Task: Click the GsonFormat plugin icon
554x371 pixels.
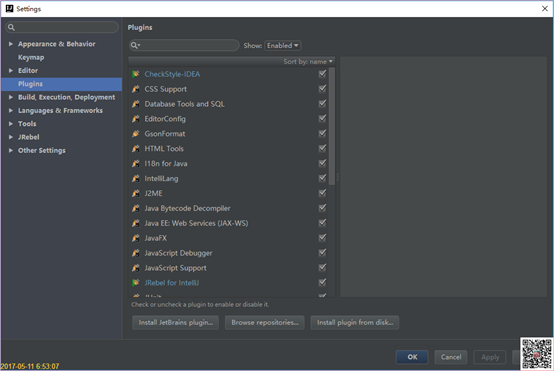Action: click(x=136, y=134)
